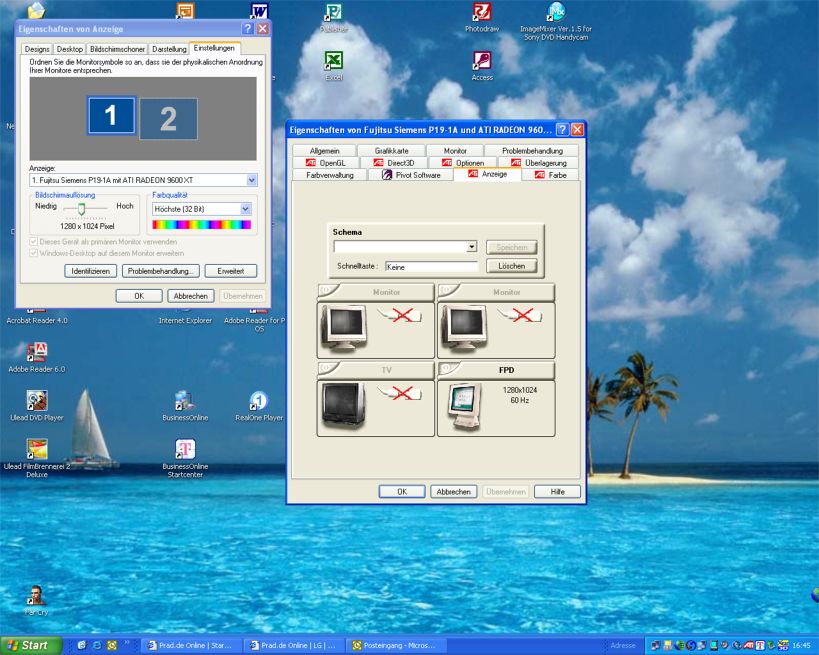Launch the Photodraw desktop icon
Screen dimensions: 819x655
pos(482,13)
